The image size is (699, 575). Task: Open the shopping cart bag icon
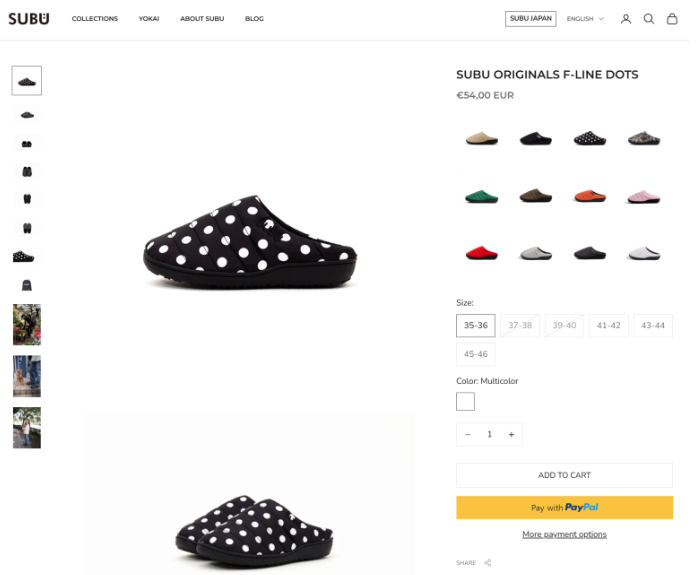point(672,19)
